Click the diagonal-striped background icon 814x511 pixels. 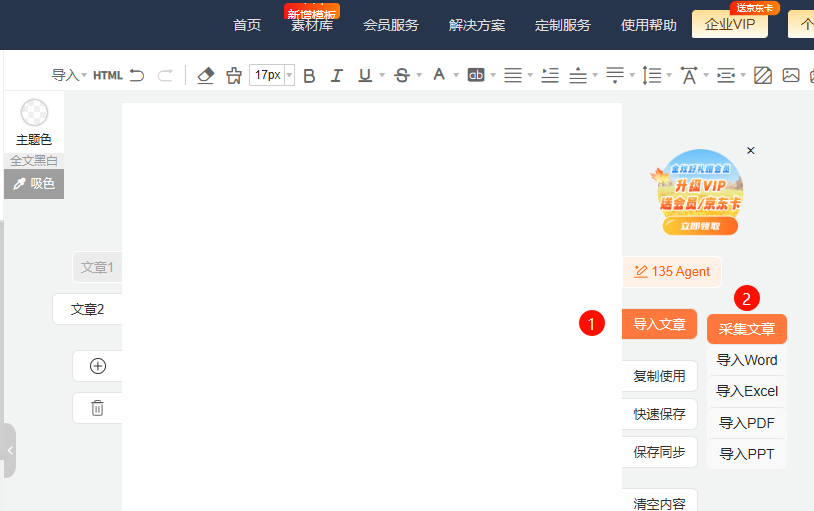(763, 75)
